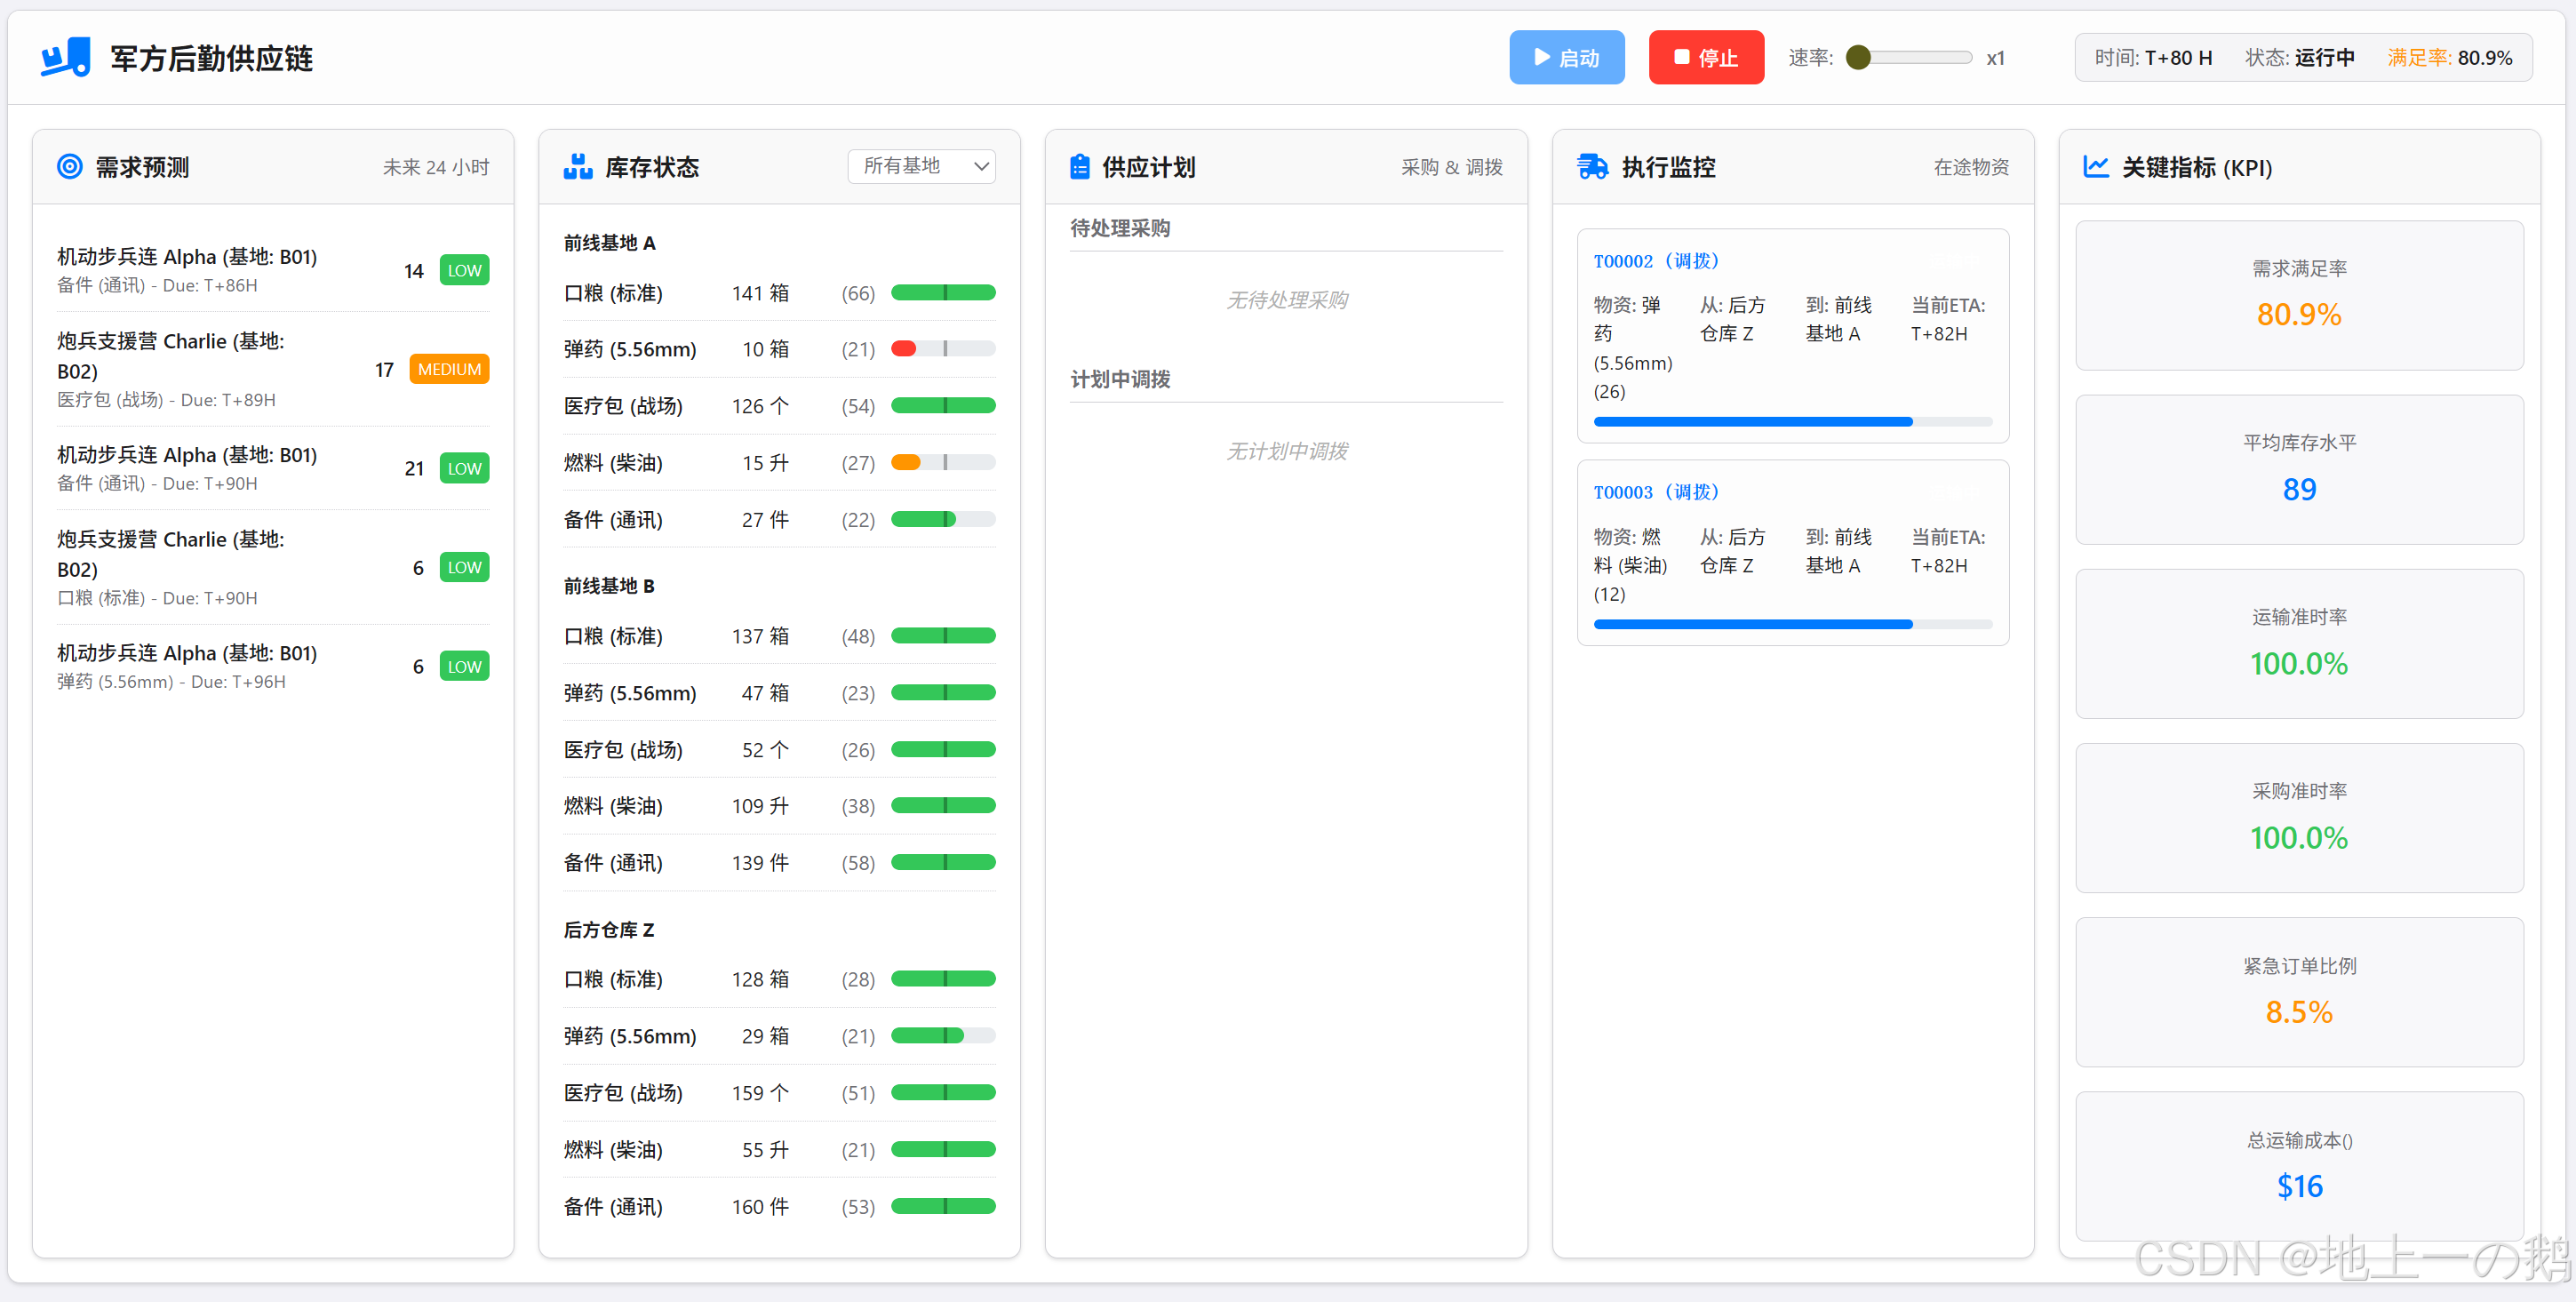
Task: Click the 总运输成本 $16 KPI card
Action: coord(2299,1166)
